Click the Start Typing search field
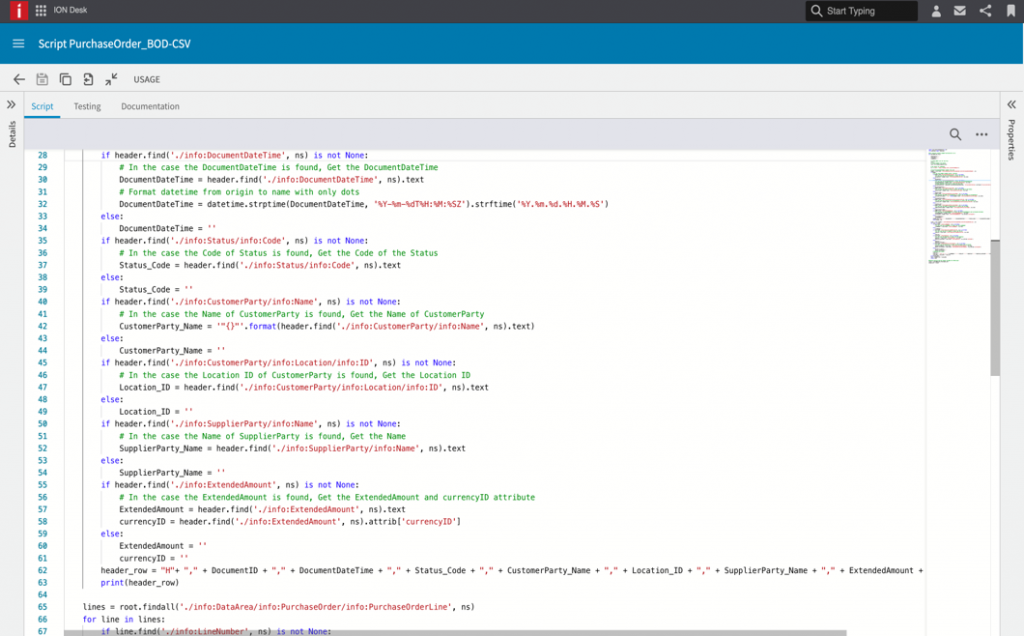Image resolution: width=1024 pixels, height=636 pixels. tap(860, 11)
